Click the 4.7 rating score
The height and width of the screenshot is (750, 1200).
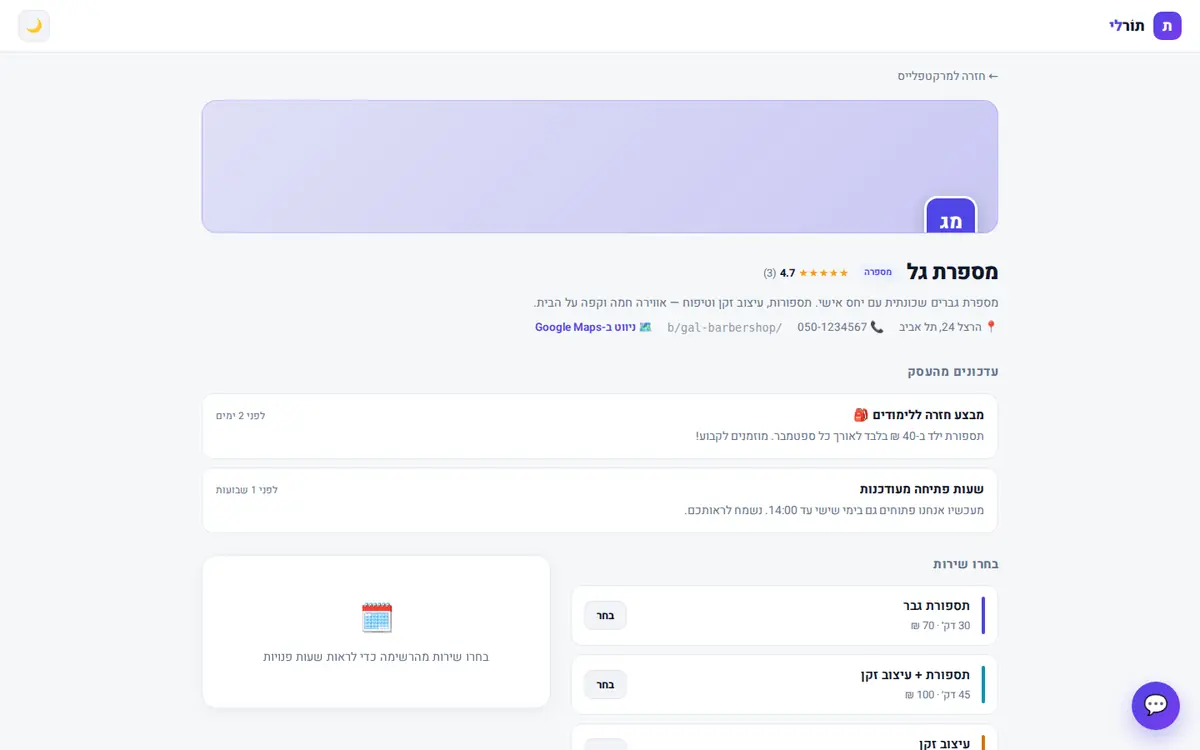point(787,273)
